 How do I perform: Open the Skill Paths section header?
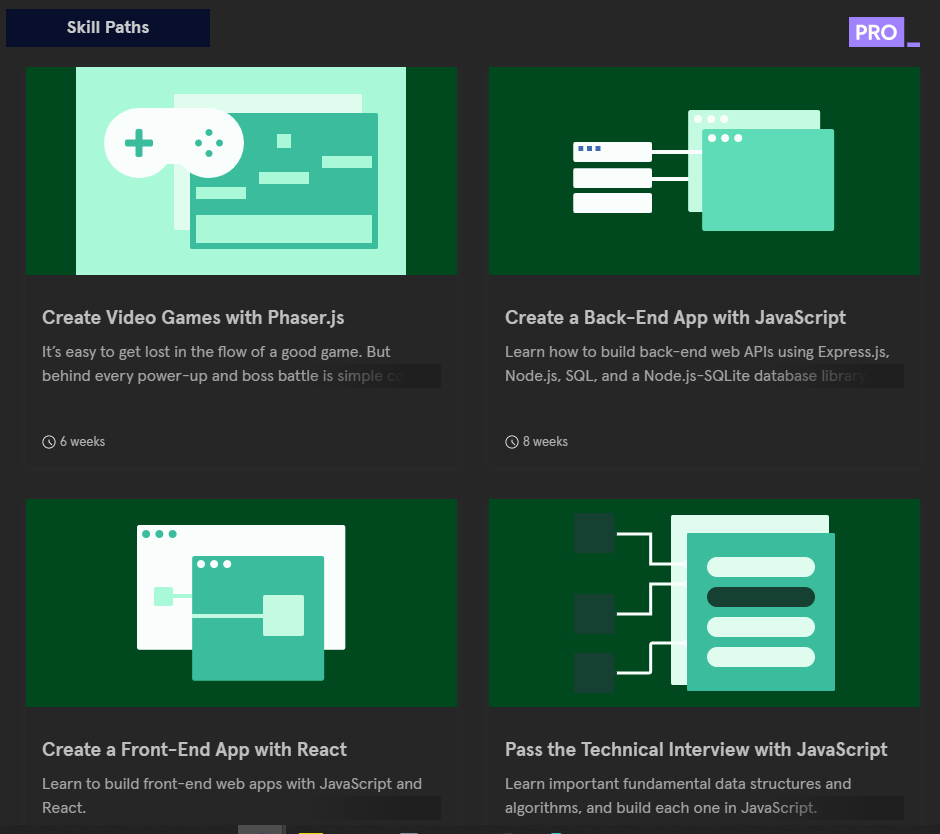[x=108, y=28]
